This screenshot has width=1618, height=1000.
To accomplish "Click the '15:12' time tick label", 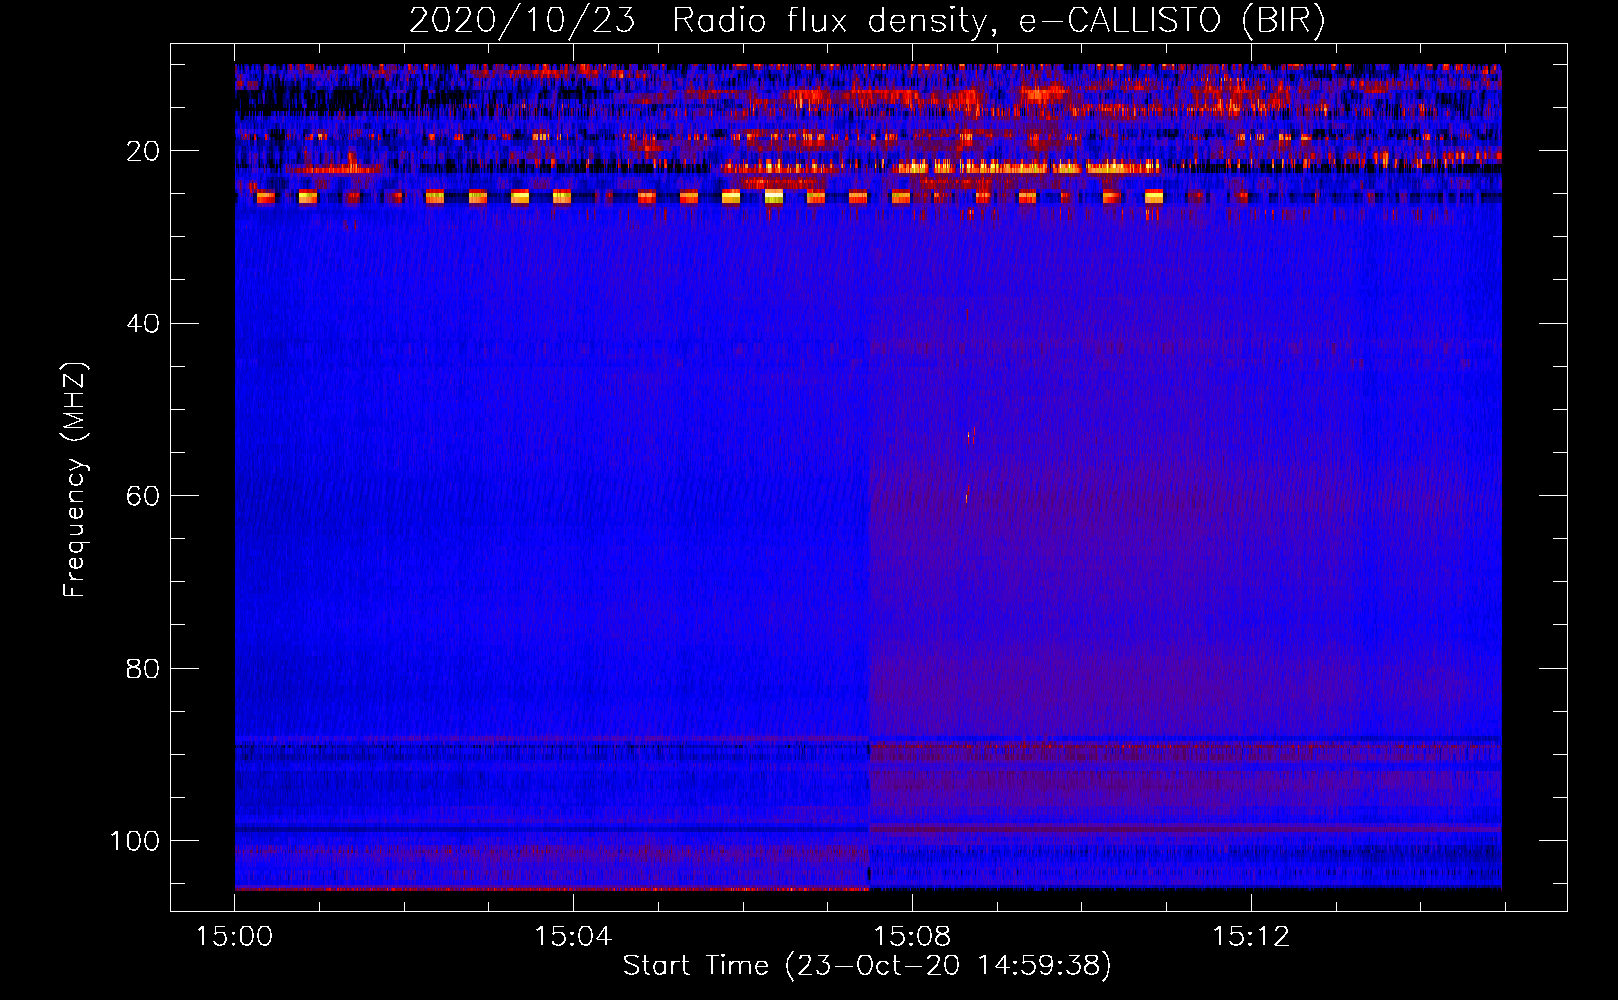I will click(1251, 937).
